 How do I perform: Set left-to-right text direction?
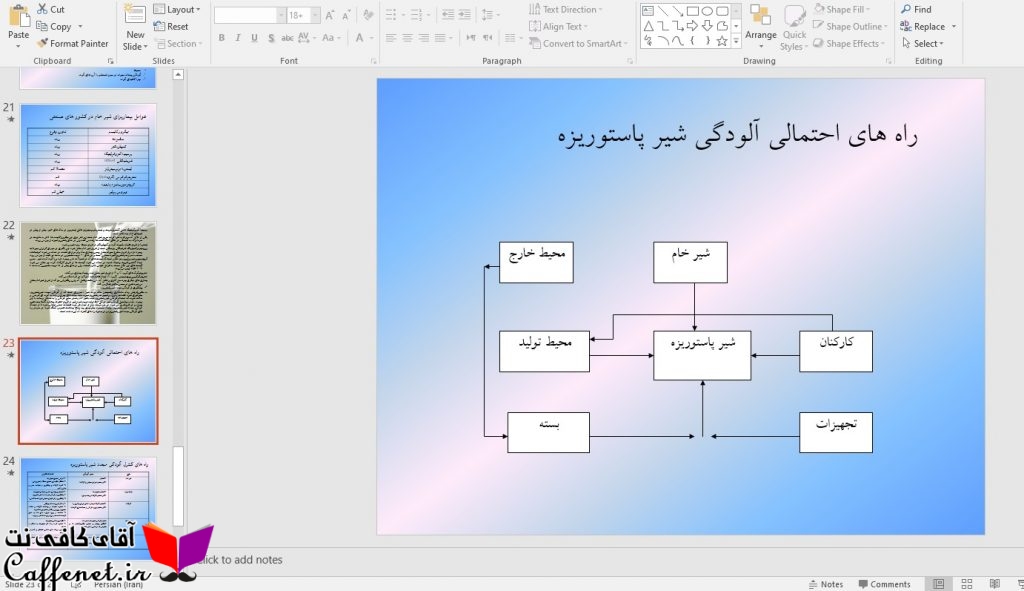[x=471, y=38]
